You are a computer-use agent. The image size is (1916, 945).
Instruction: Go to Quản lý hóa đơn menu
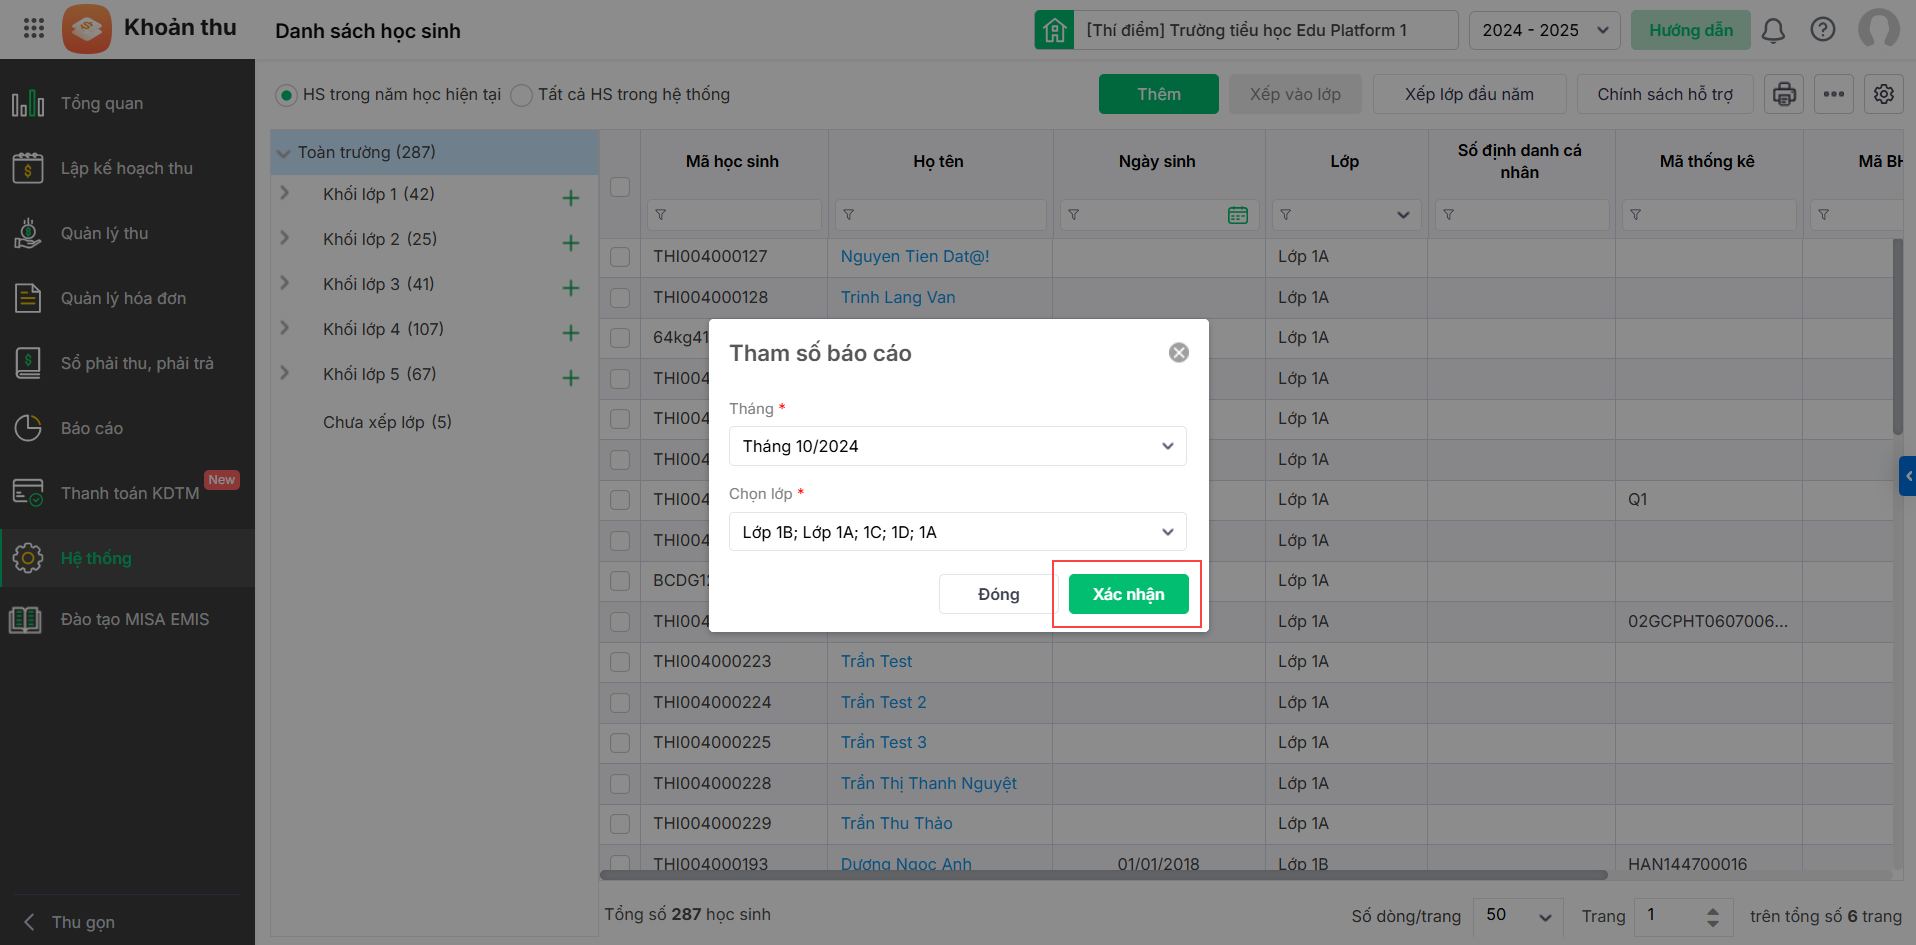point(123,298)
